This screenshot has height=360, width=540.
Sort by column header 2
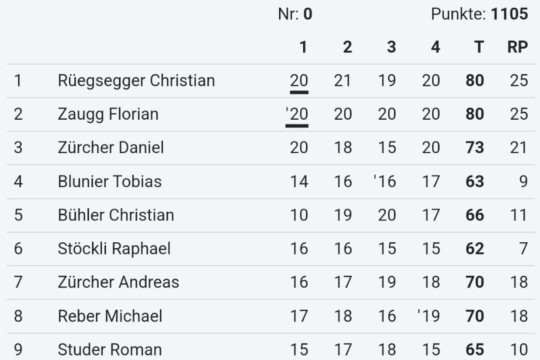(347, 47)
